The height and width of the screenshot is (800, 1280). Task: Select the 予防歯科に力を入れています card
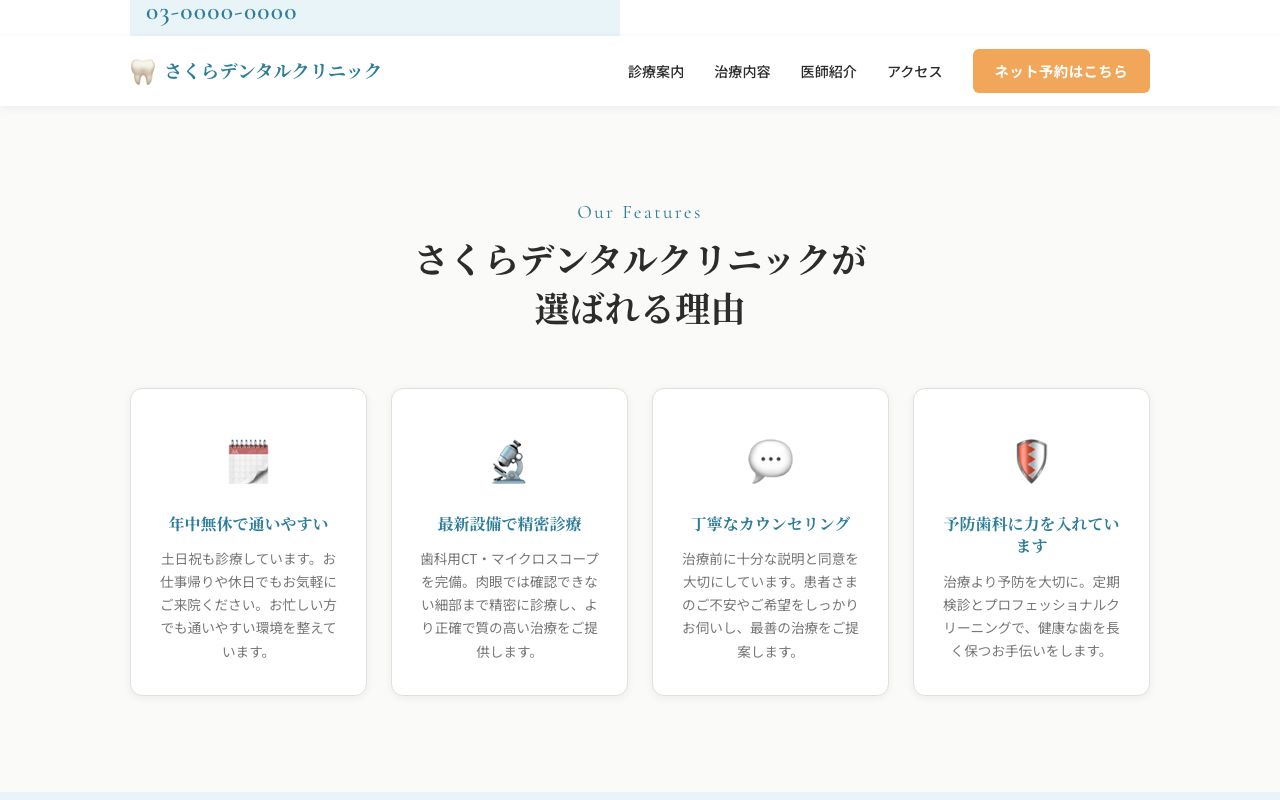pos(1031,541)
